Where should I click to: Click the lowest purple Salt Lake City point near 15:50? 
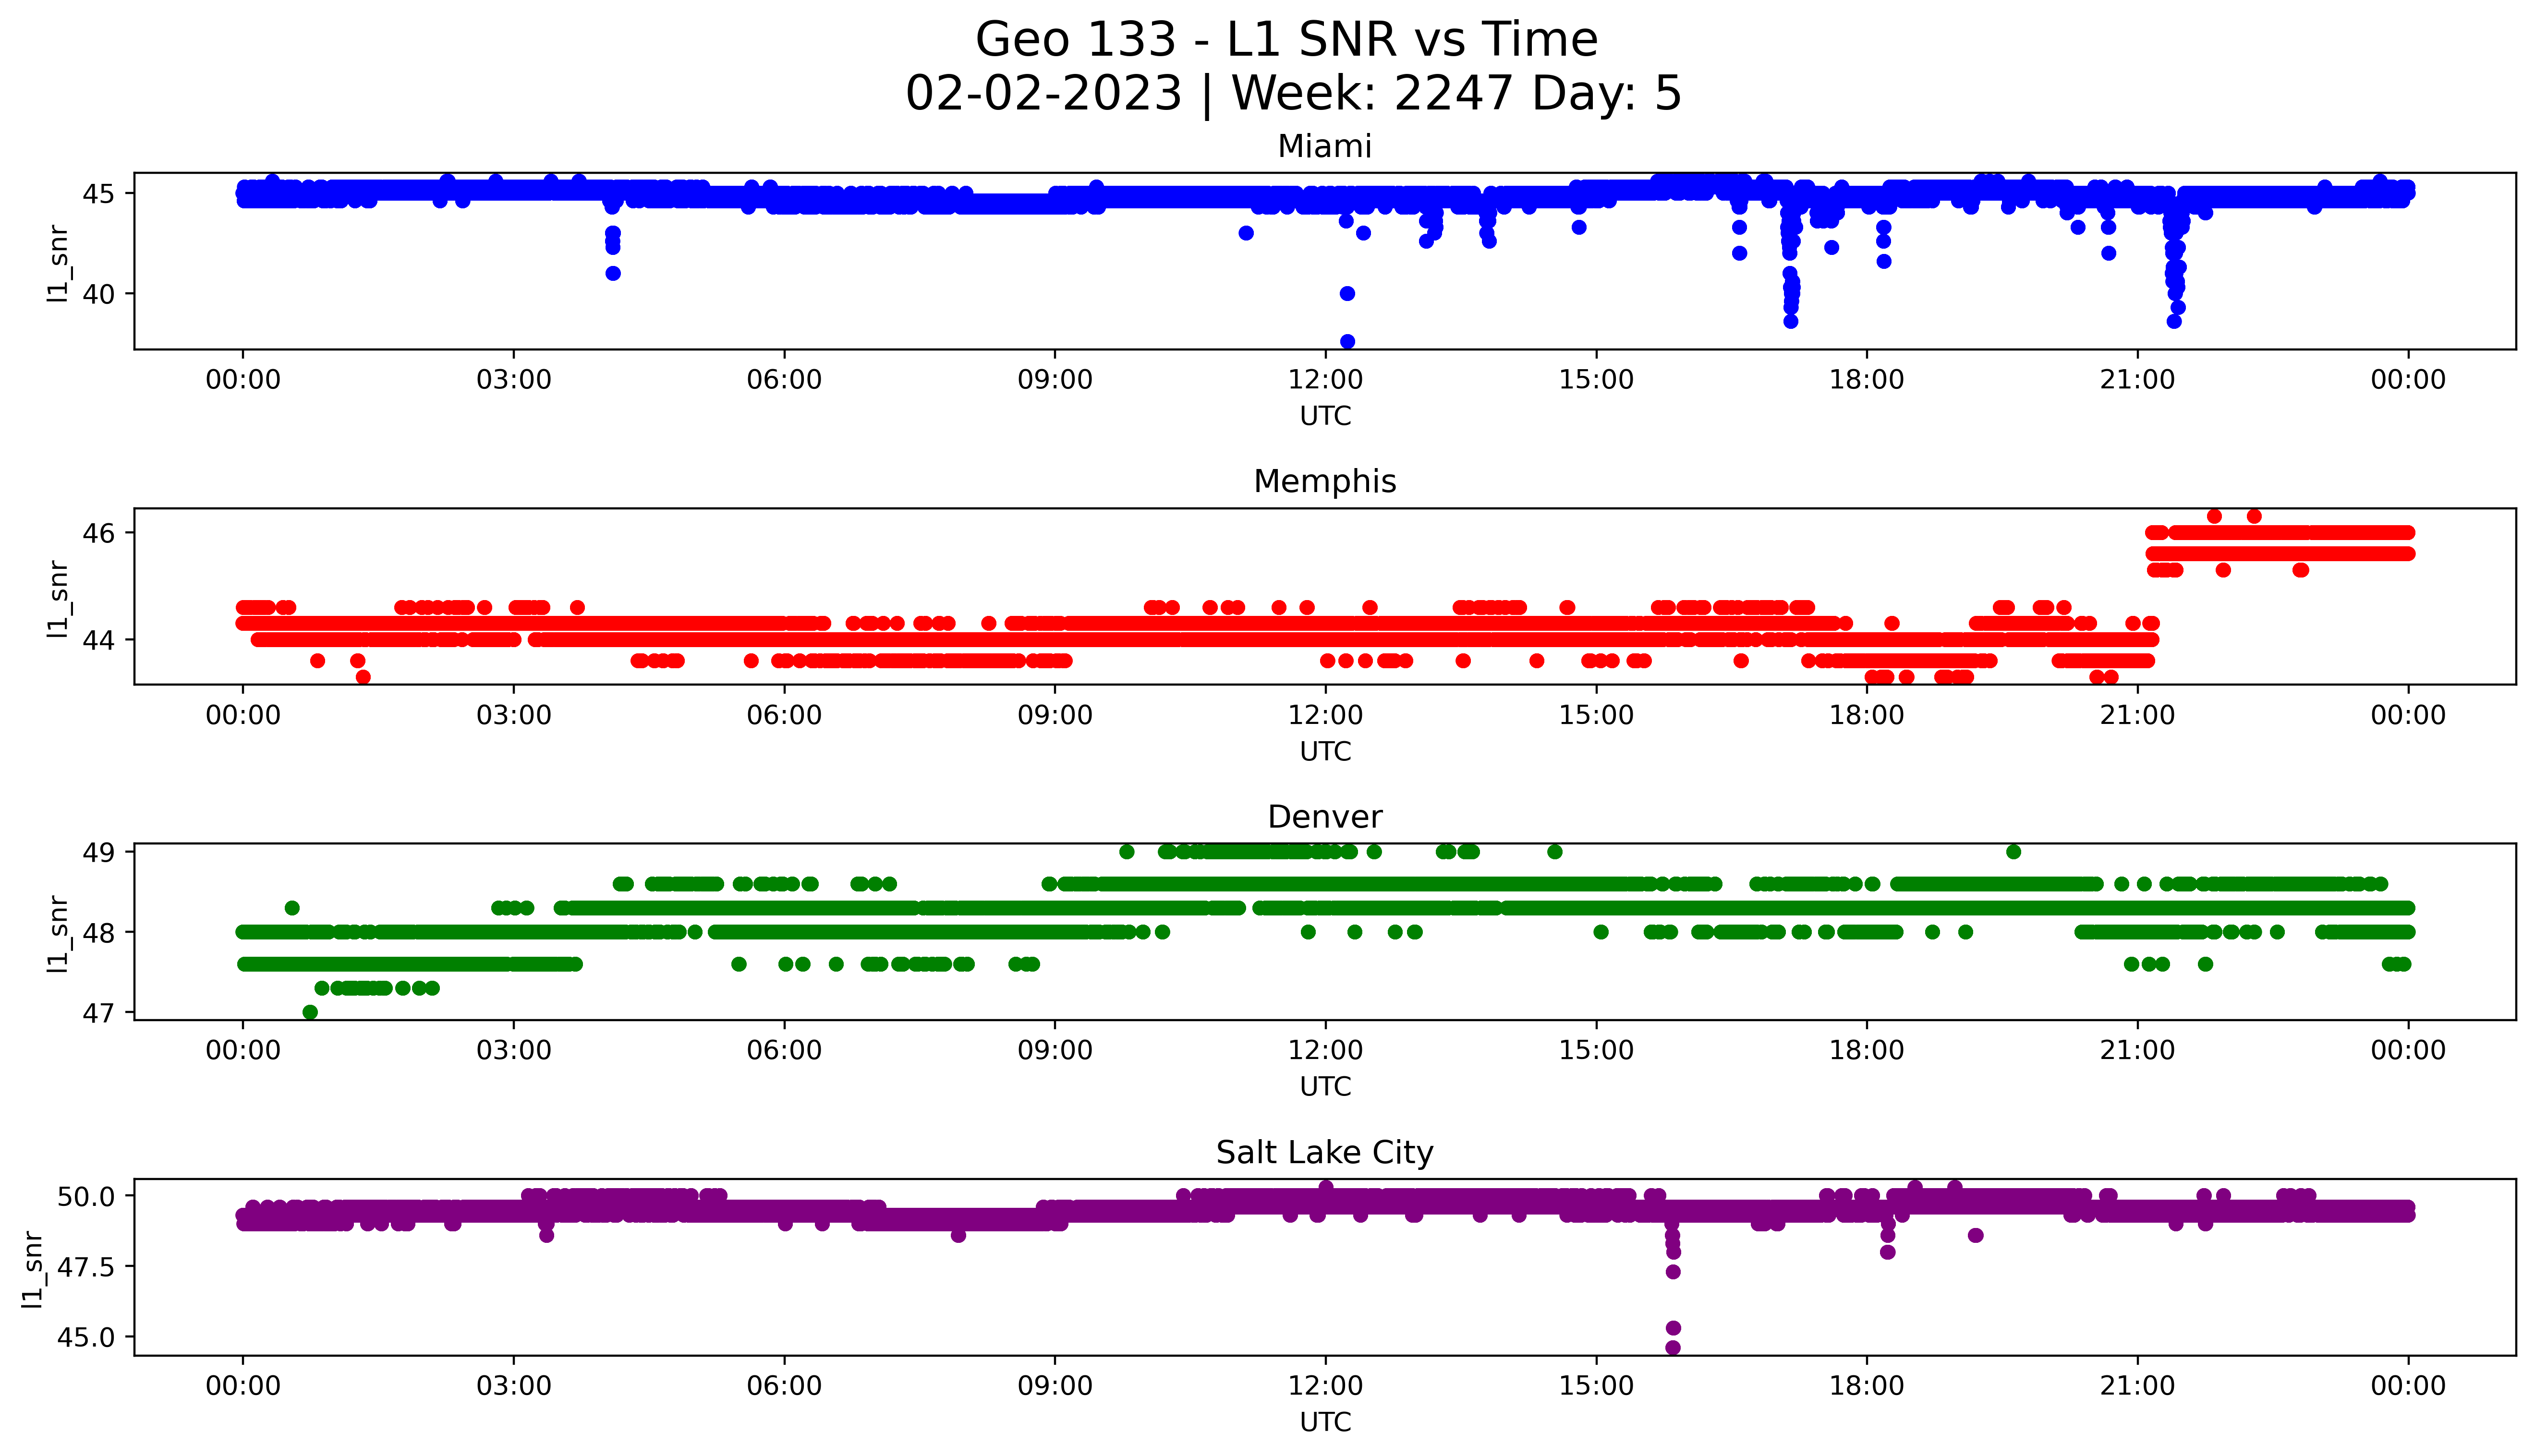pyautogui.click(x=1673, y=1348)
